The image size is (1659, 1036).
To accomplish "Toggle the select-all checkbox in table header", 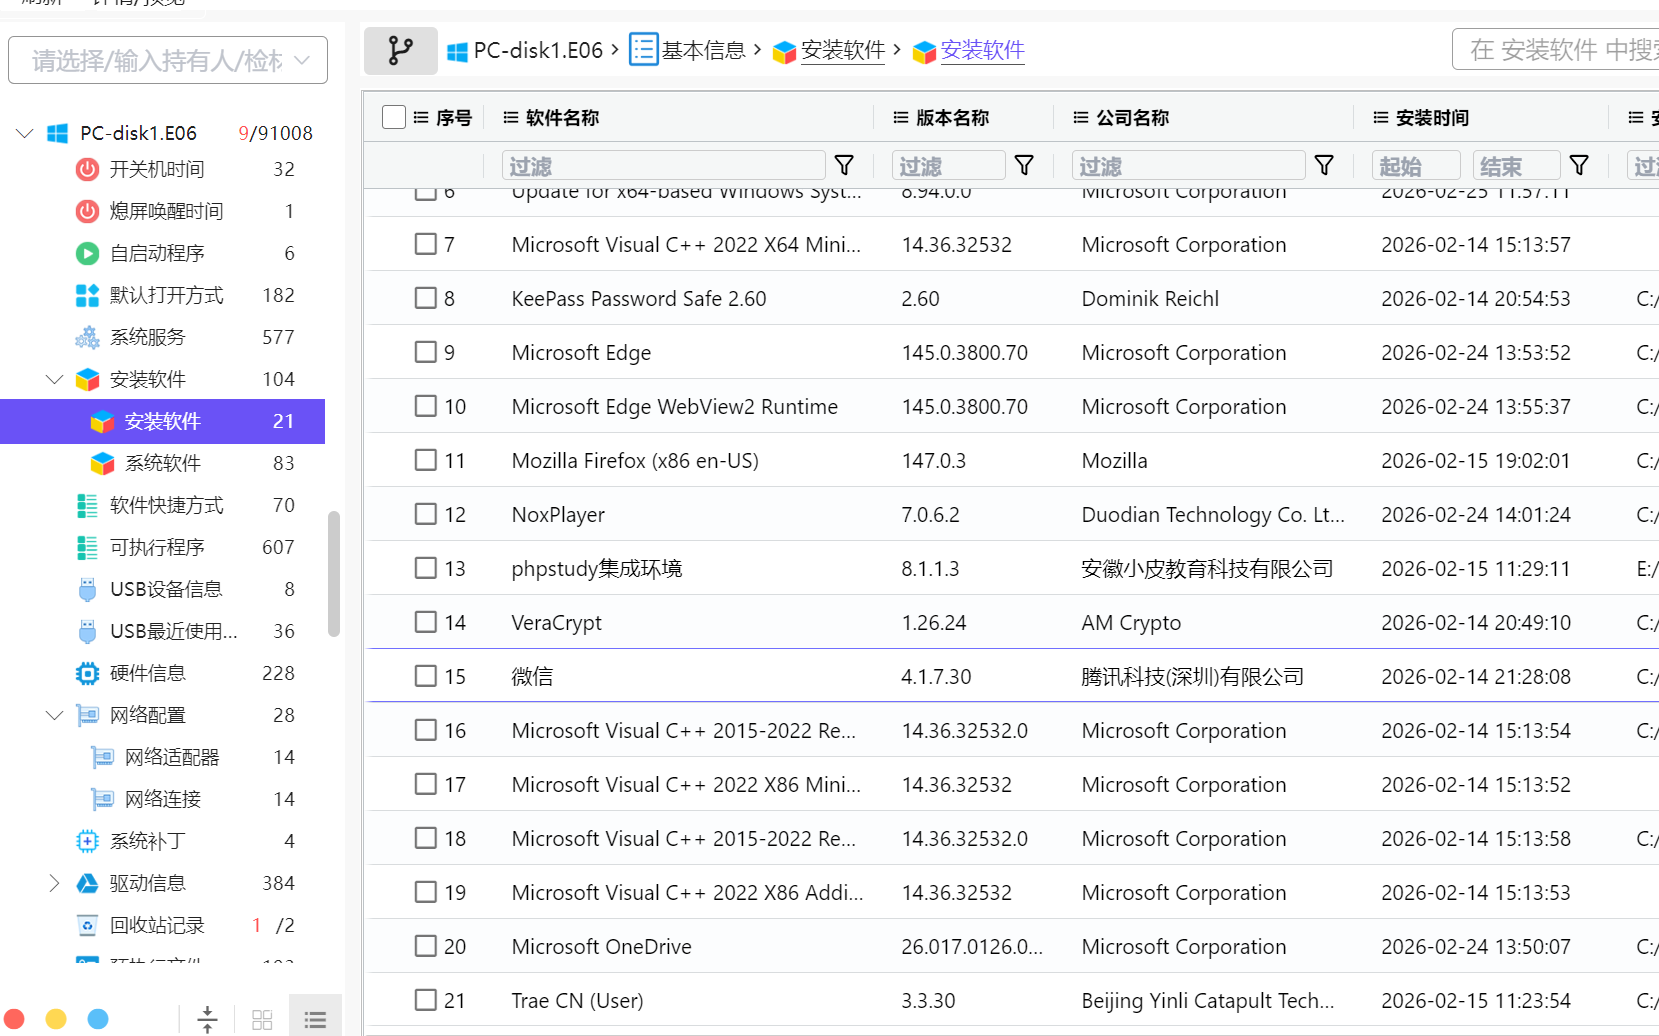I will [x=394, y=117].
